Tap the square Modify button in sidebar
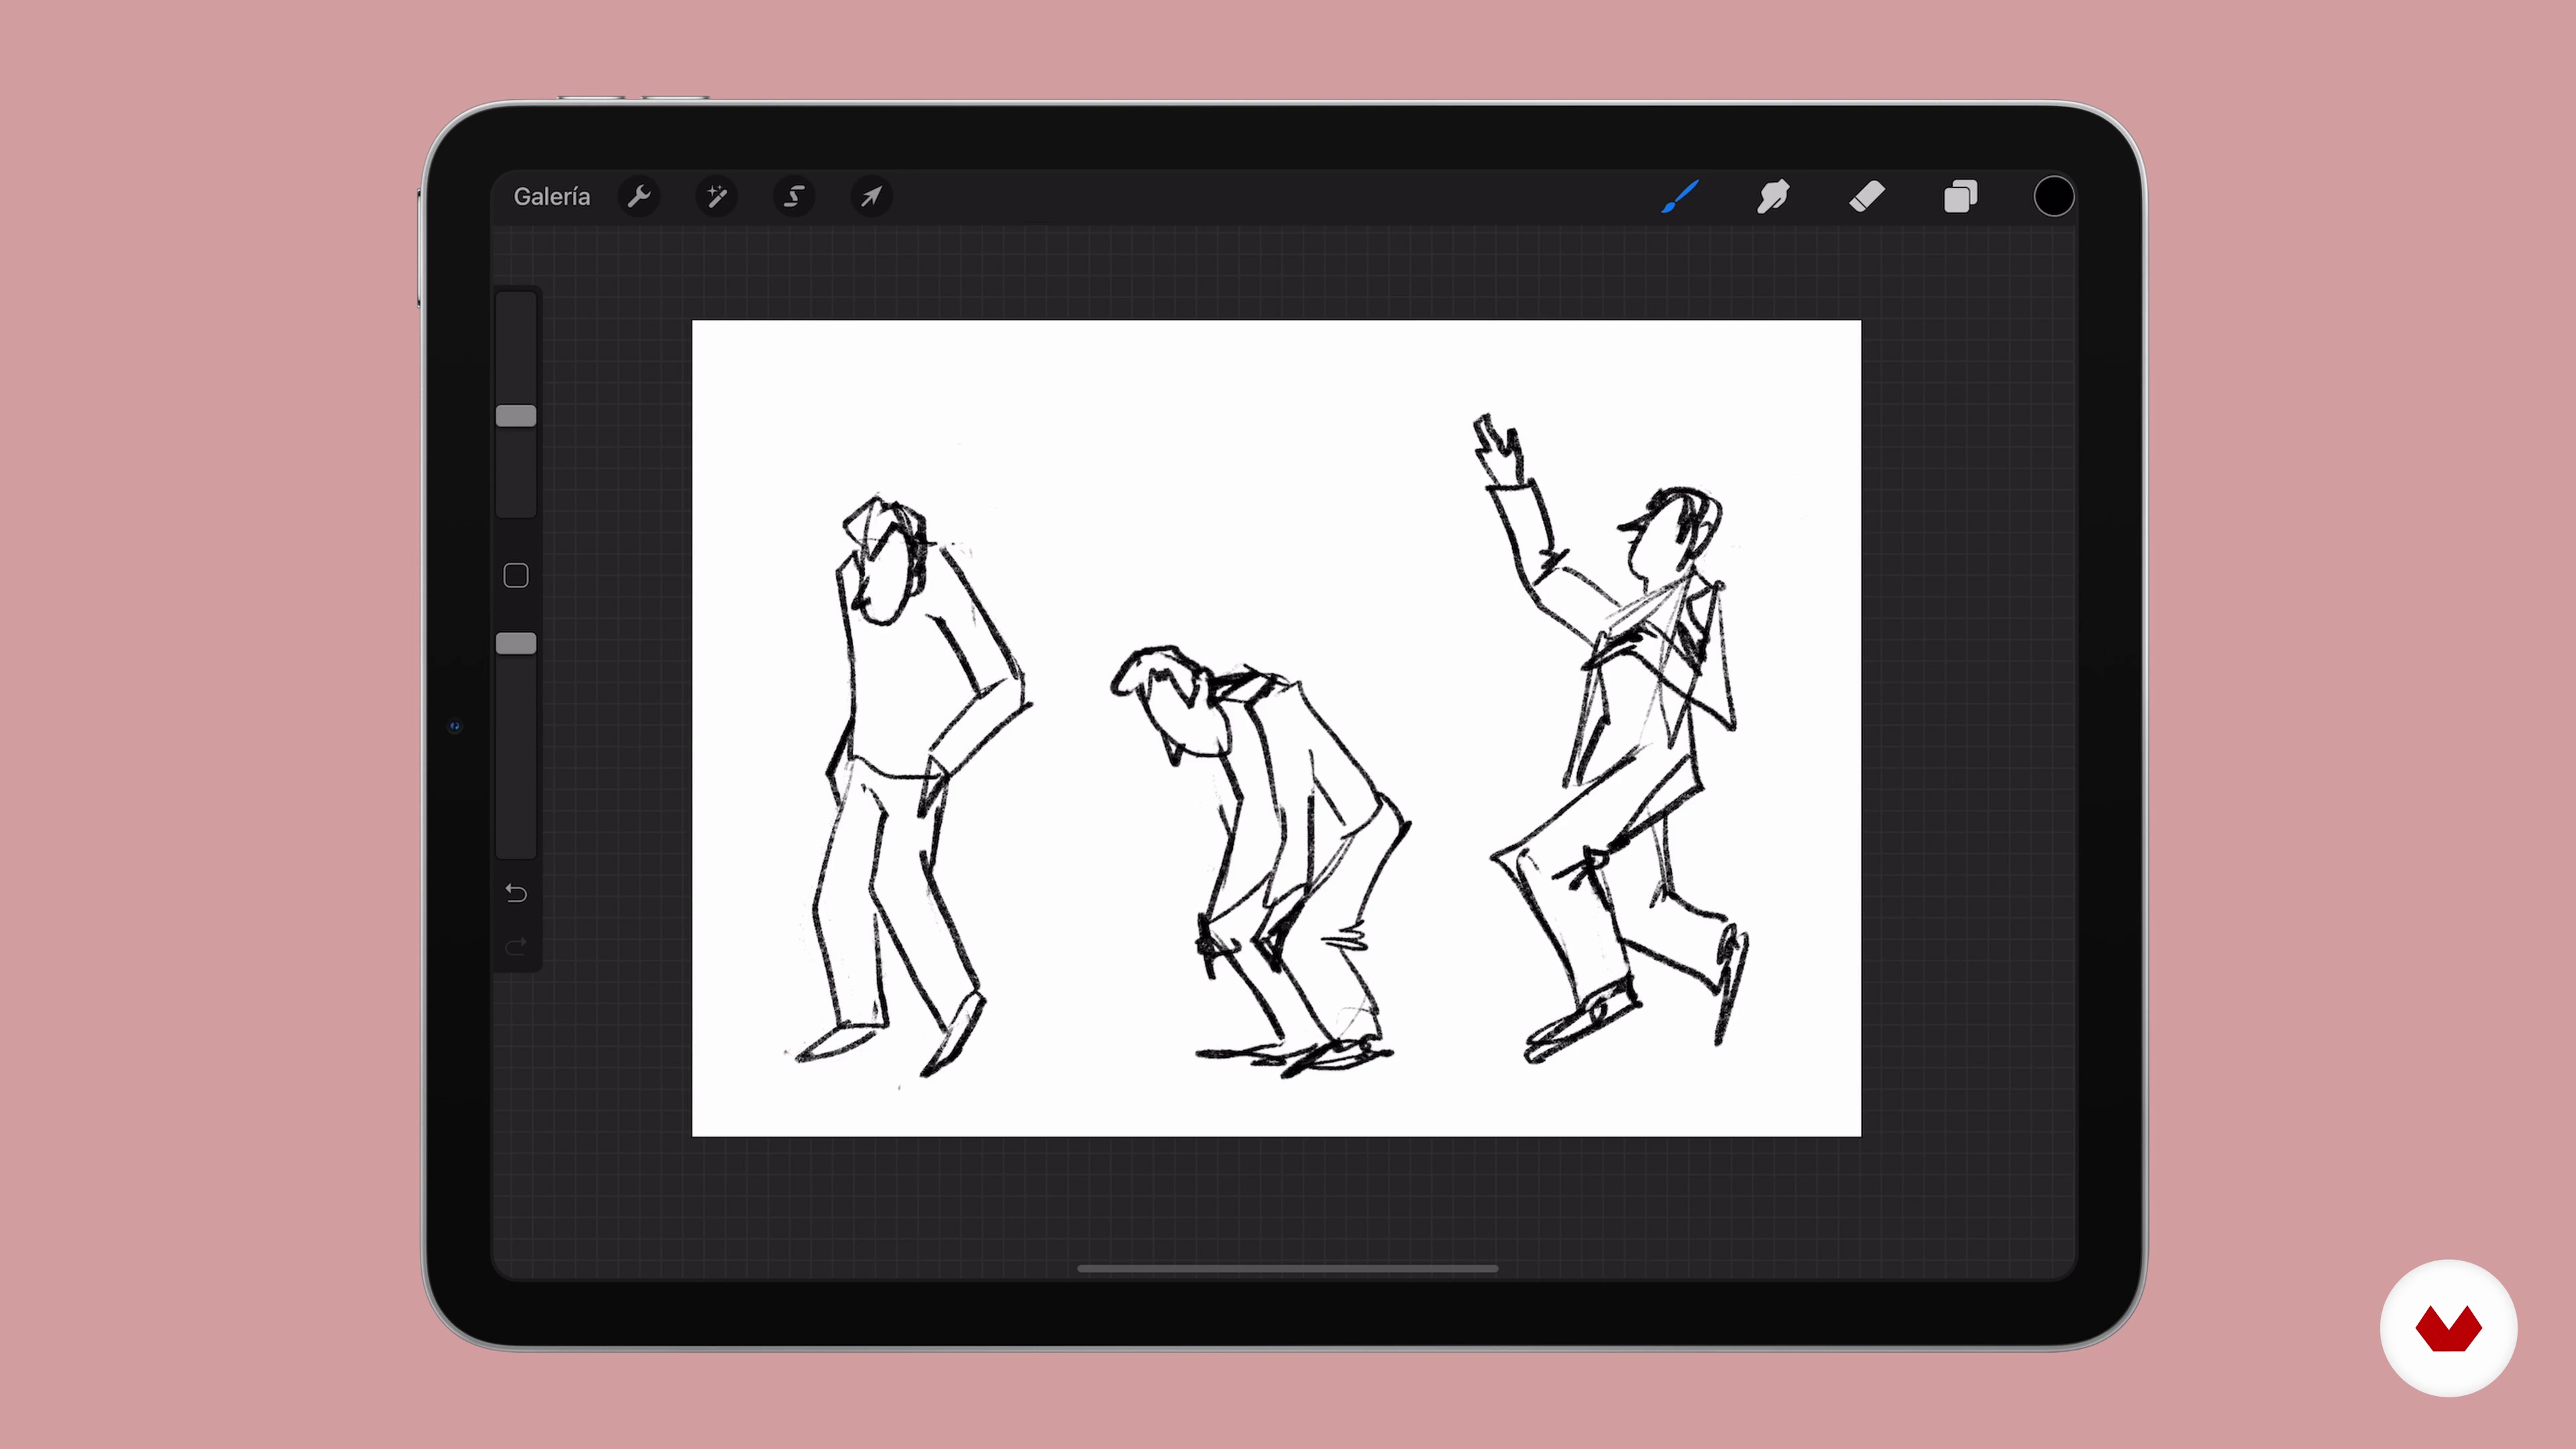The image size is (2576, 1449). [x=516, y=576]
